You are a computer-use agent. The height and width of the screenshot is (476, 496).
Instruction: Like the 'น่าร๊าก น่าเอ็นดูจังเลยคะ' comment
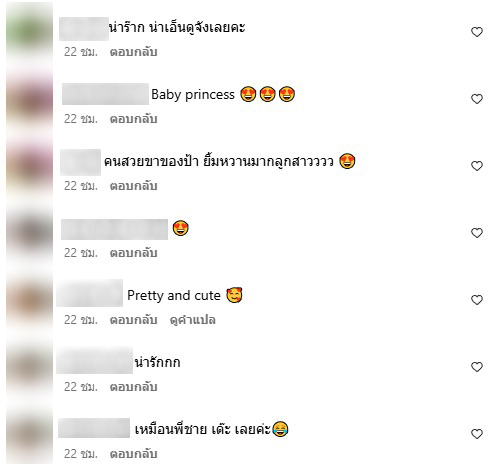pos(477,32)
